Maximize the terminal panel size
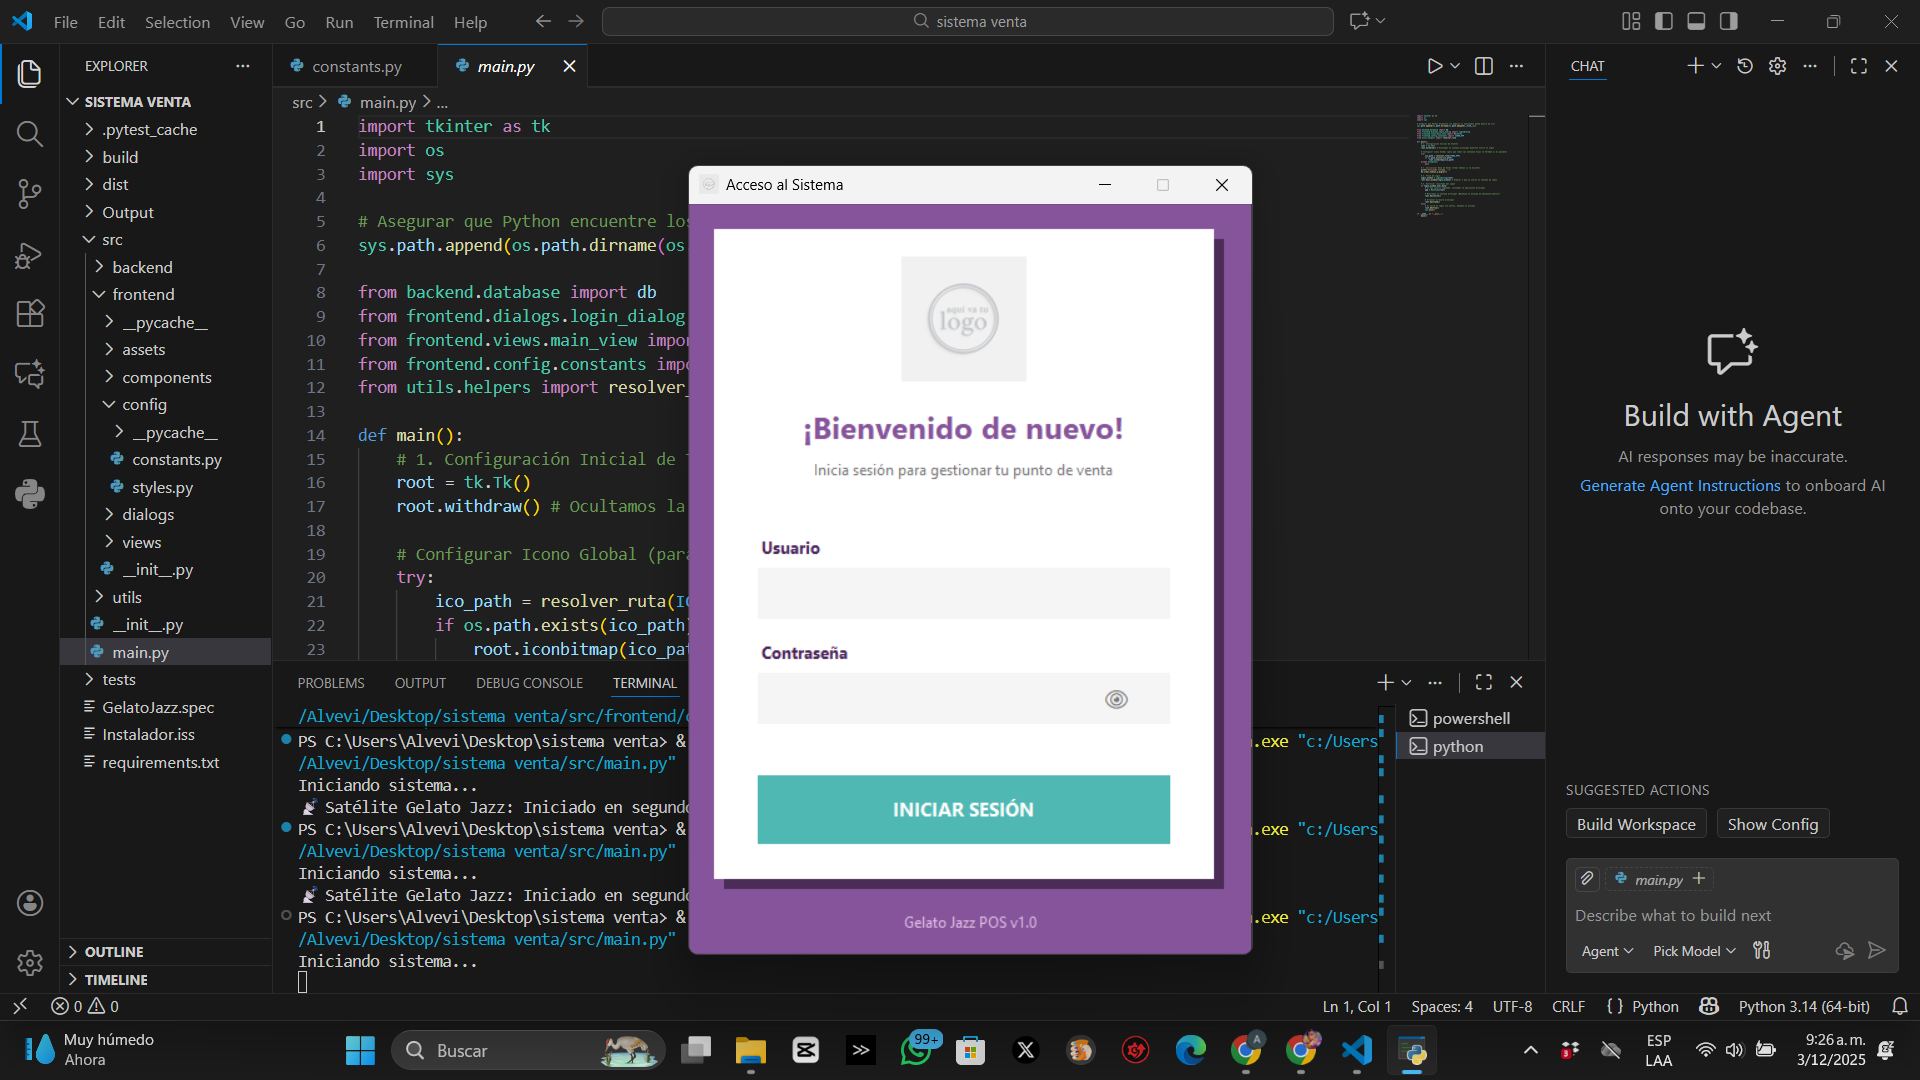Viewport: 1920px width, 1080px height. tap(1484, 682)
